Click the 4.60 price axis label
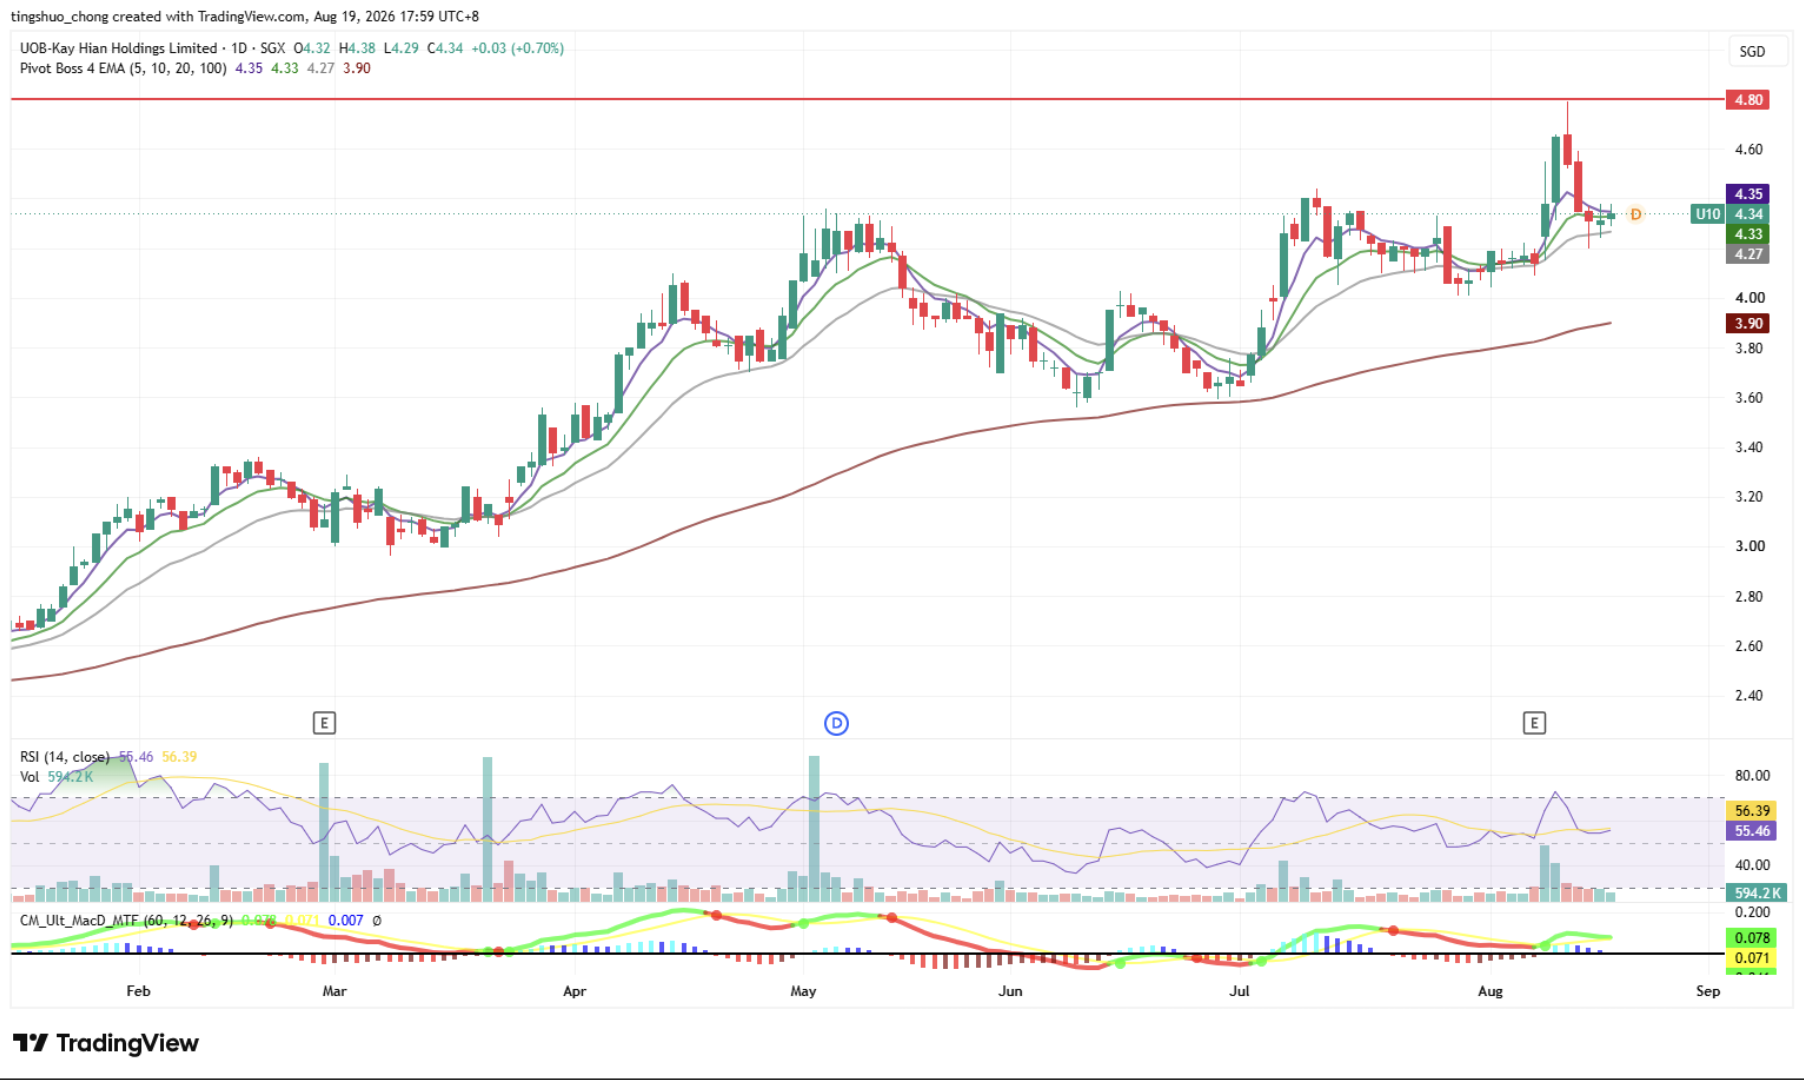The height and width of the screenshot is (1080, 1804). 1749,149
